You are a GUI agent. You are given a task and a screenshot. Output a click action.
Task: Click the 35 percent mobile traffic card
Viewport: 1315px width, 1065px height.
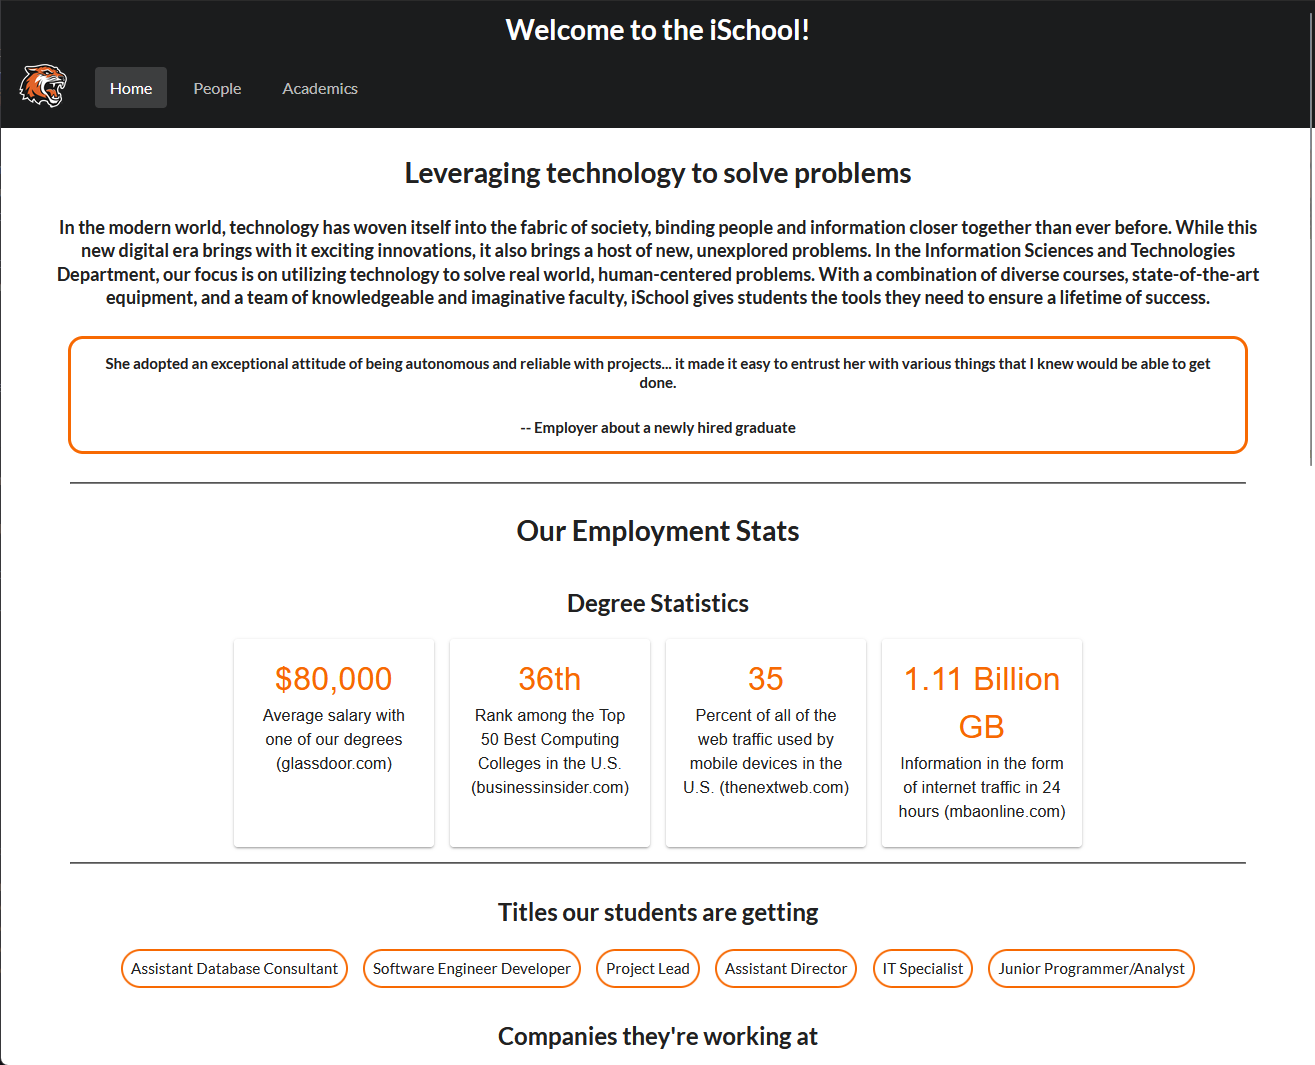[x=765, y=742]
